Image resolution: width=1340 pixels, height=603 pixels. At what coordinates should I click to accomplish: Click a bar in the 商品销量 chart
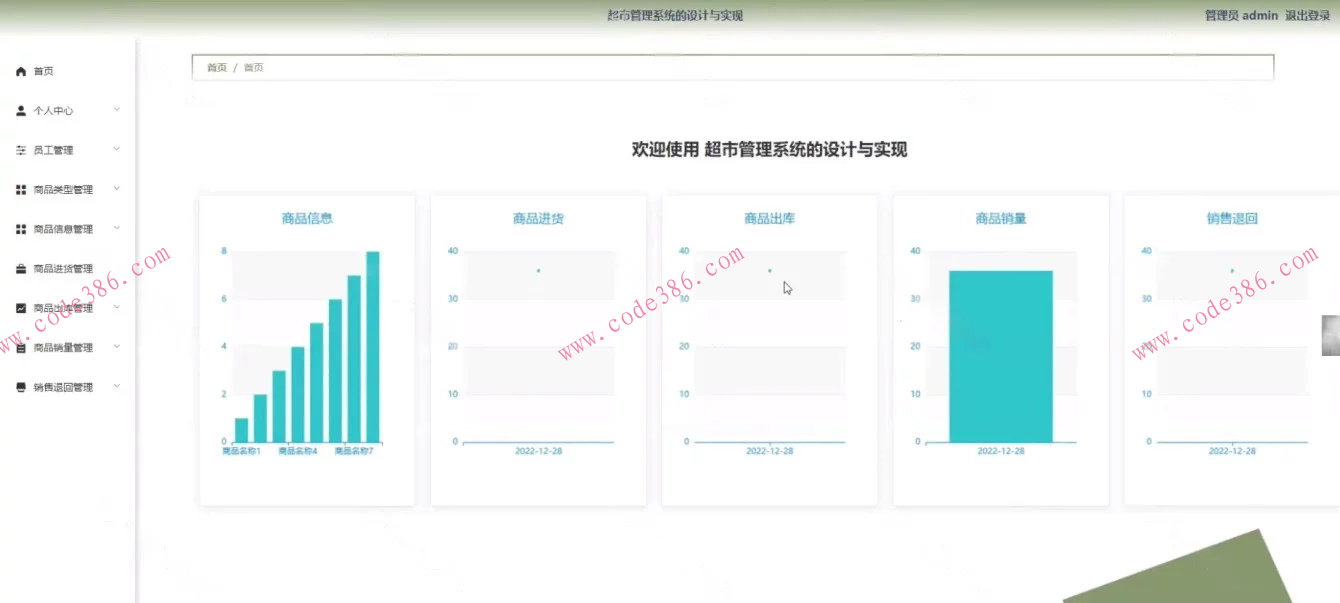[x=1000, y=355]
